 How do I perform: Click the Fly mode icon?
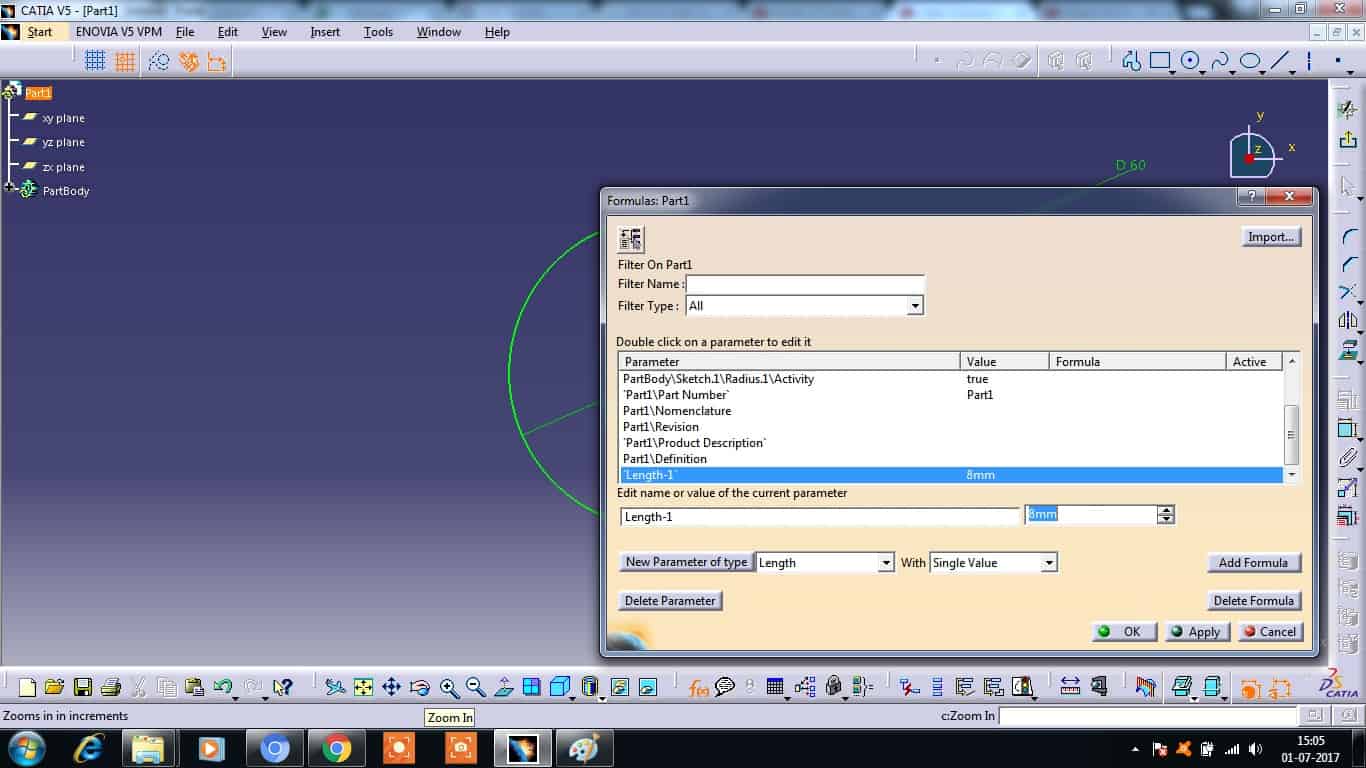335,686
